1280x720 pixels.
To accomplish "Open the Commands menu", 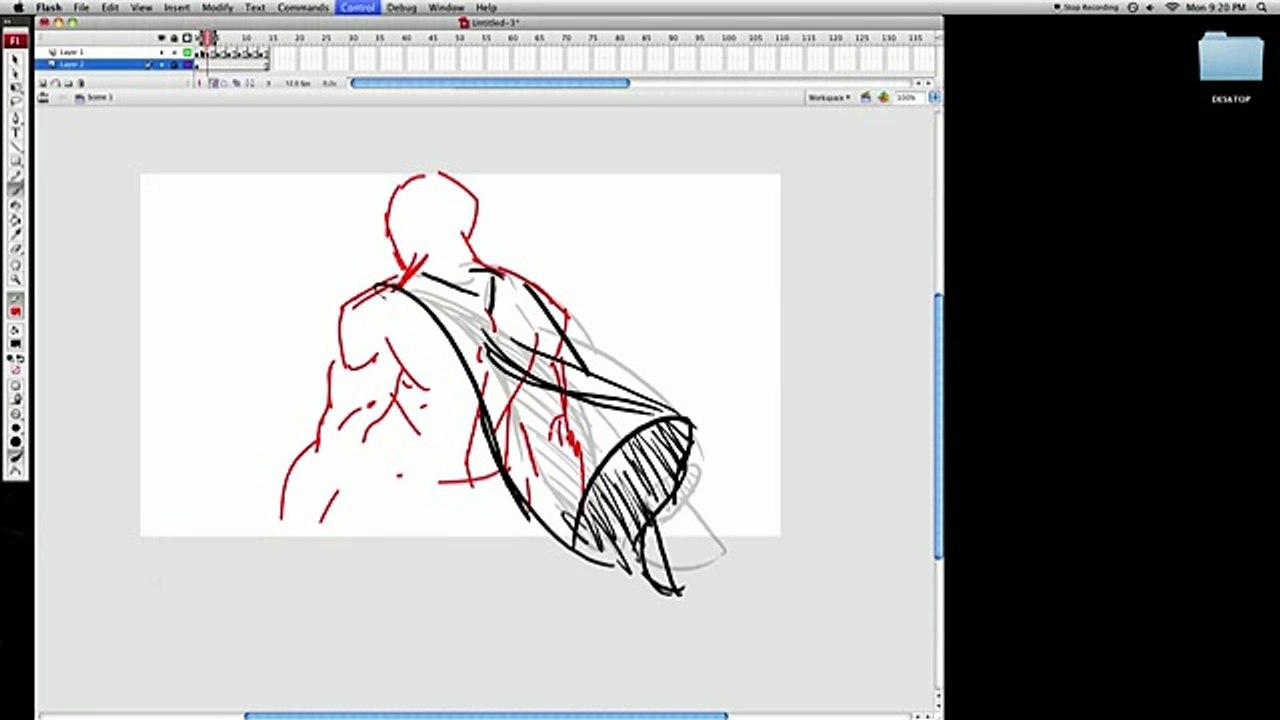I will (x=302, y=7).
